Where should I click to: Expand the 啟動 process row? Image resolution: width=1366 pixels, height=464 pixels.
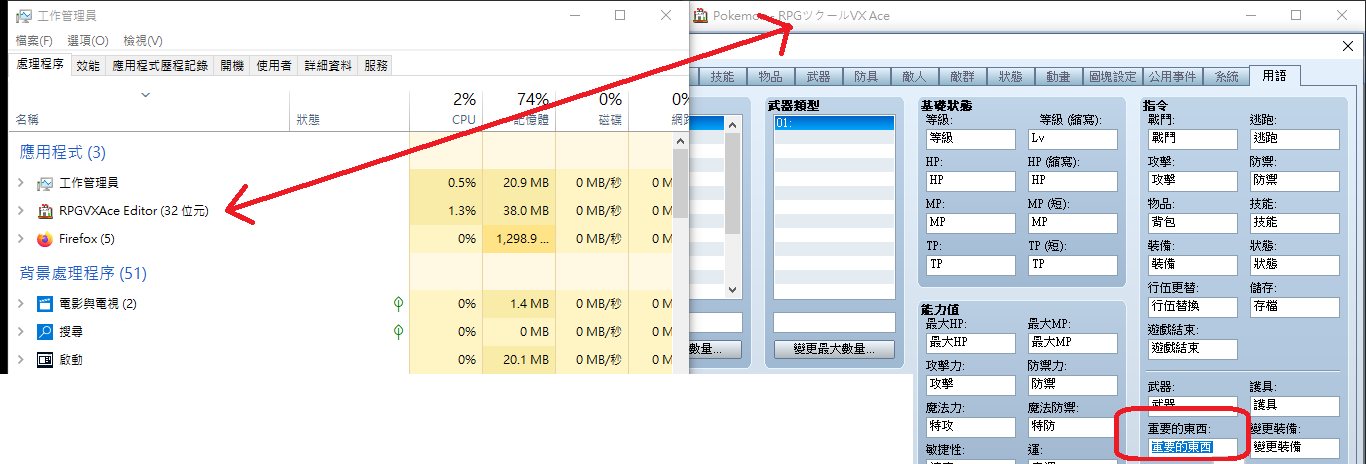[x=21, y=359]
